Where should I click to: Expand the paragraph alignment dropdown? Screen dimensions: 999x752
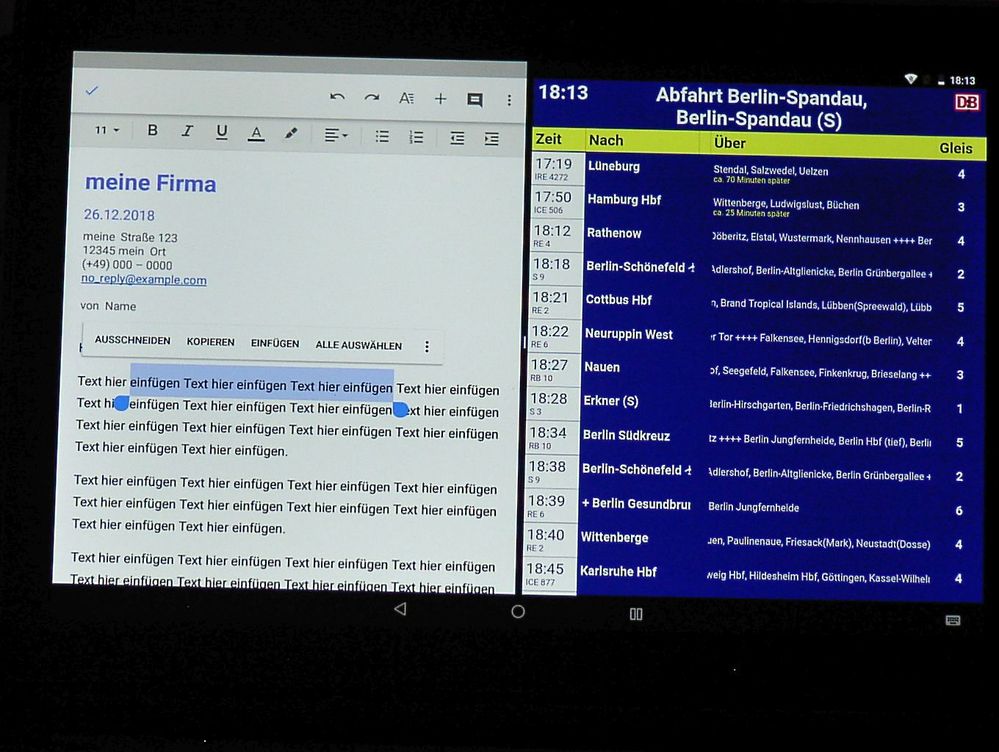pyautogui.click(x=336, y=135)
